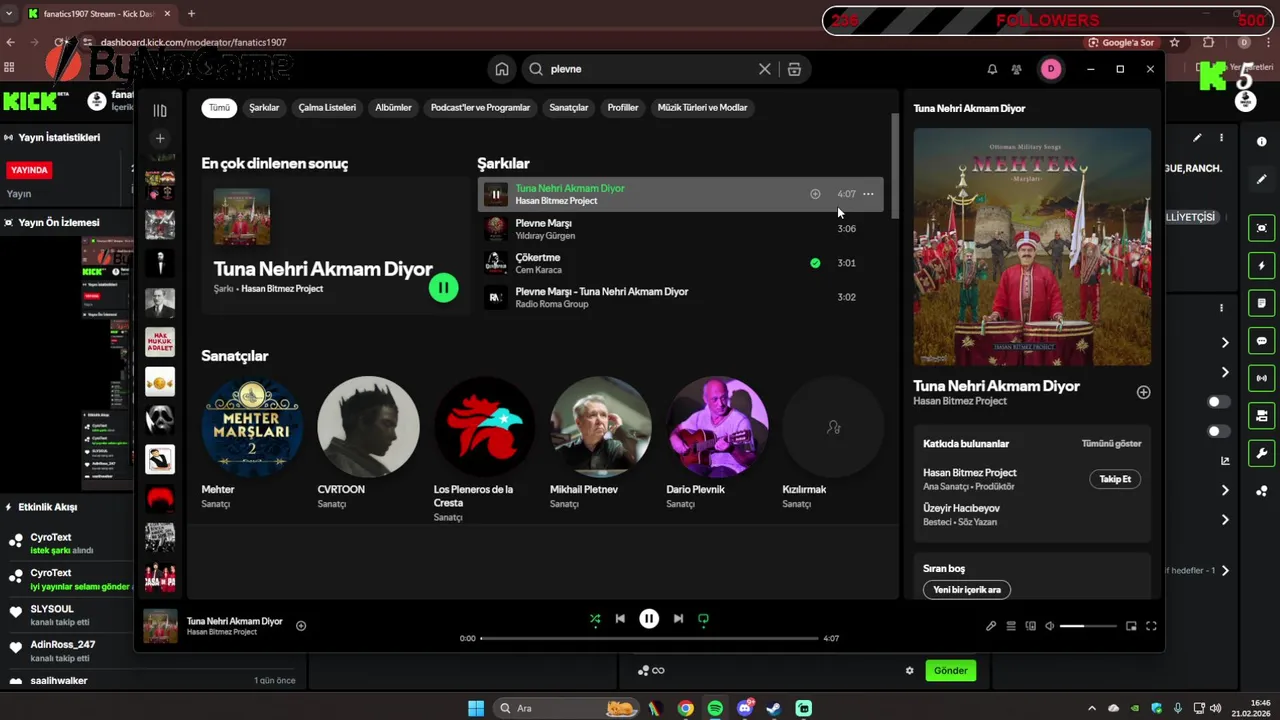
Task: Create a playlist with the plus icon in sidebar
Action: 160,138
